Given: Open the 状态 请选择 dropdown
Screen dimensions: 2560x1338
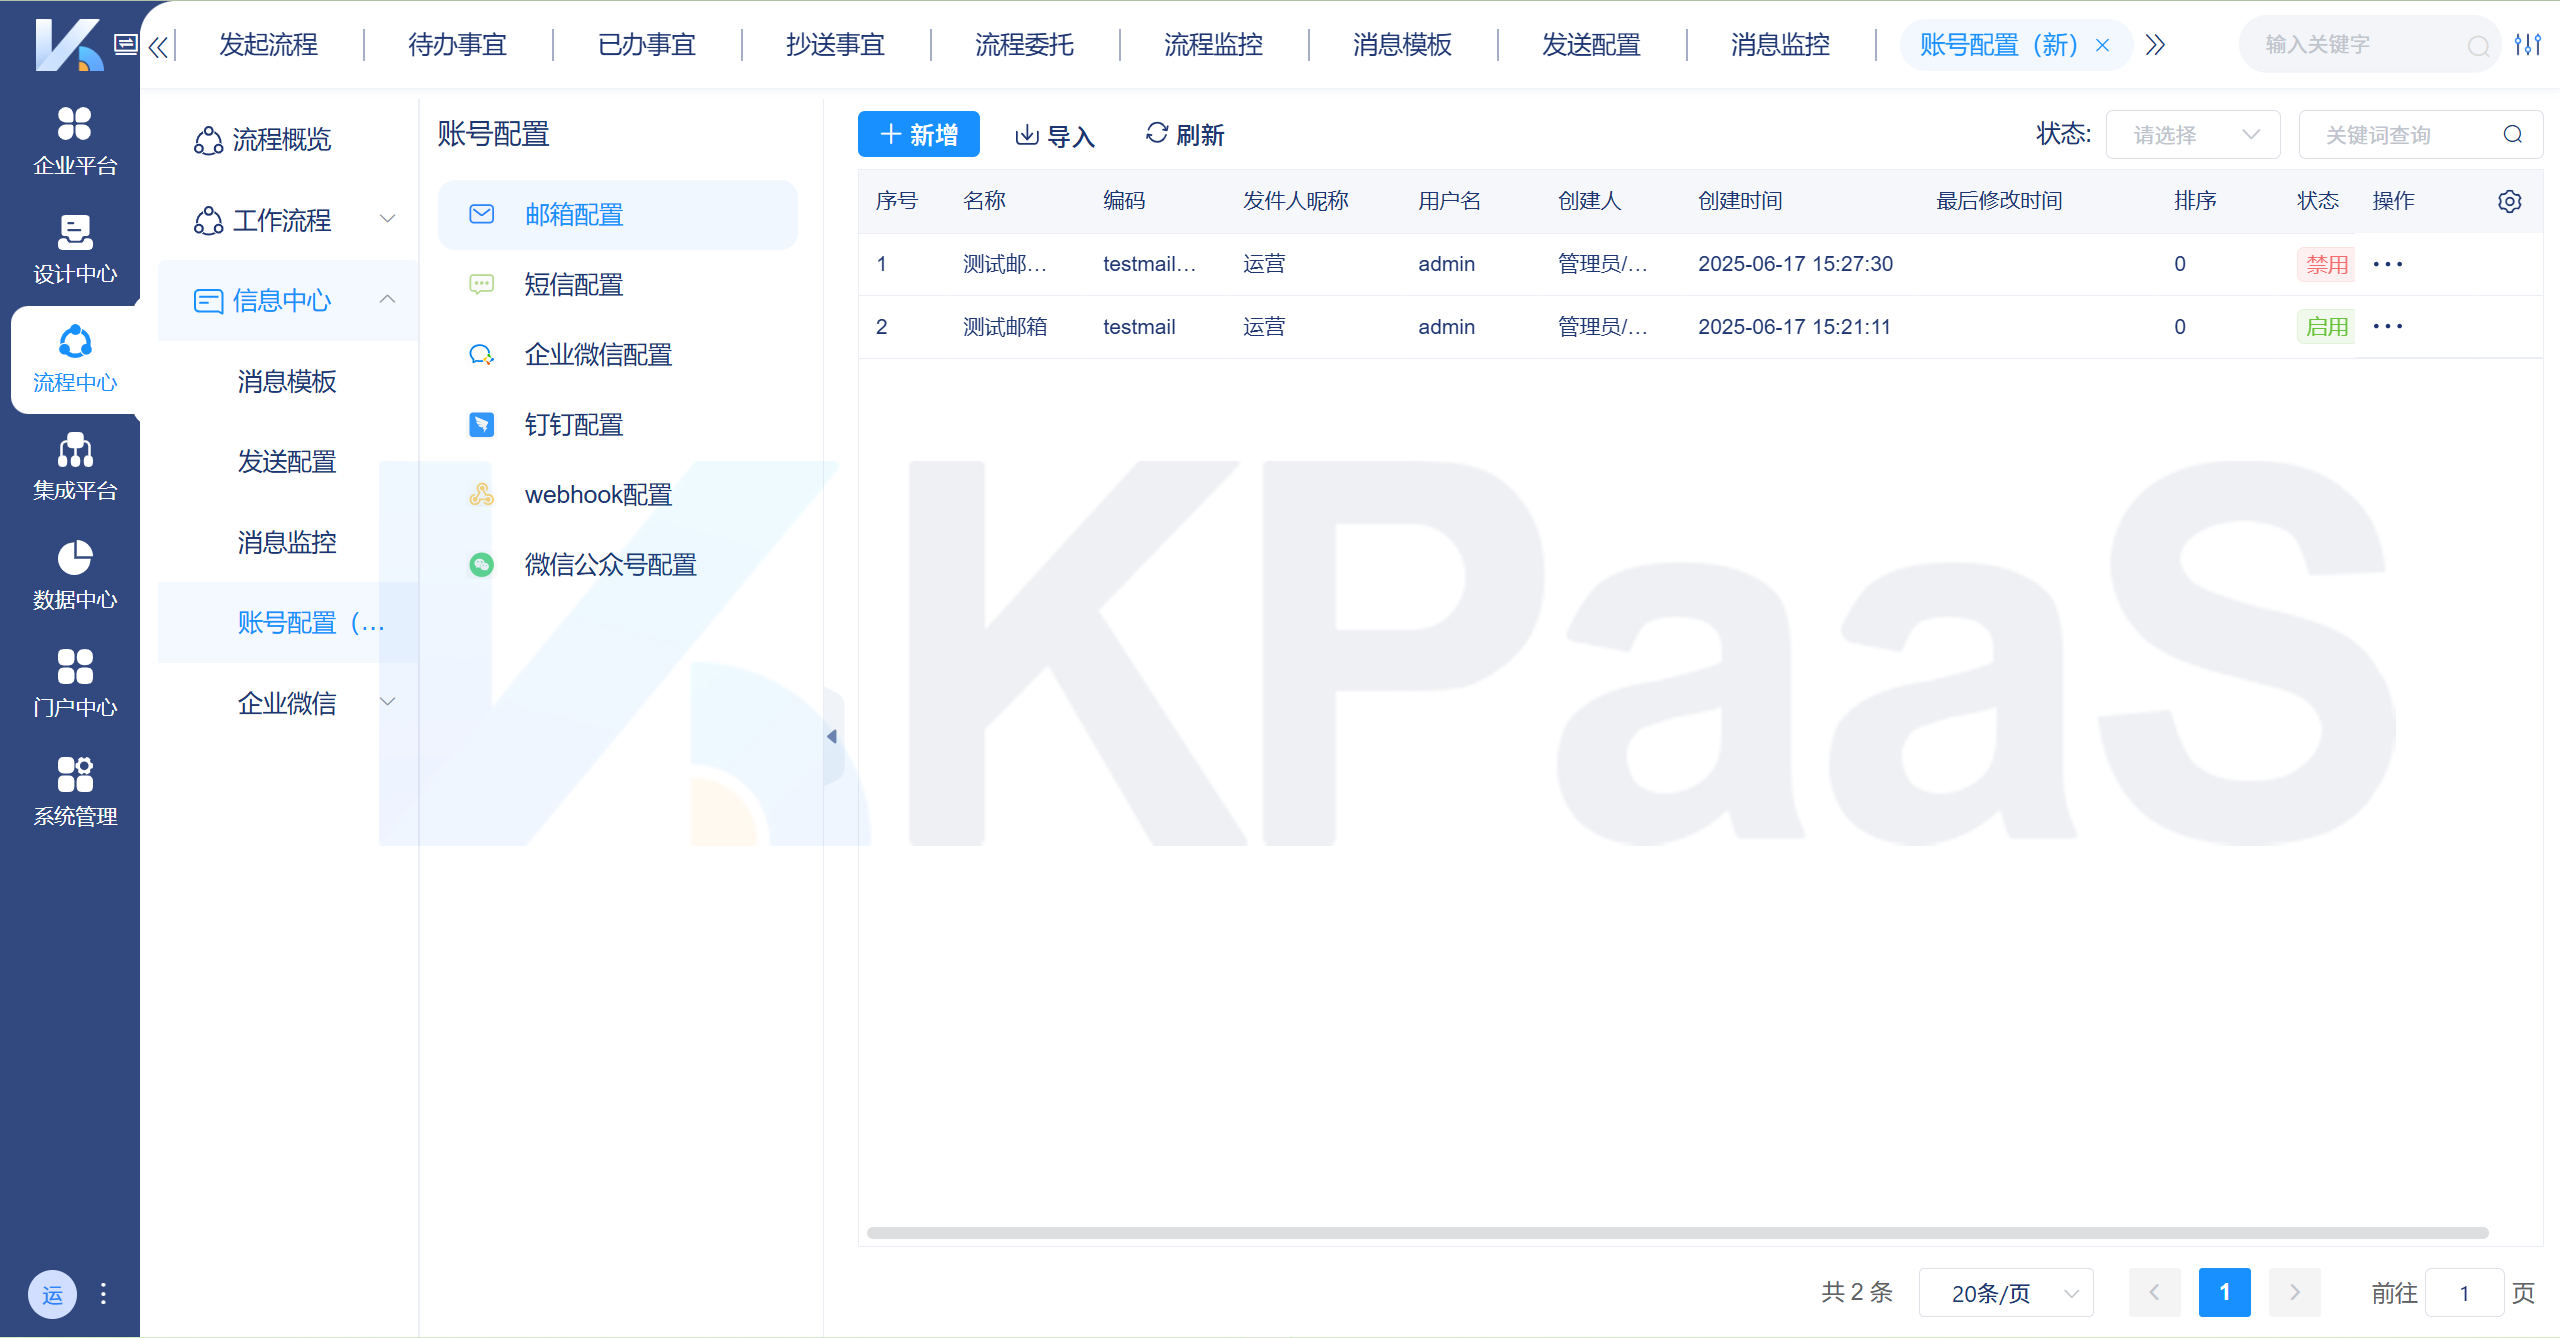Looking at the screenshot, I should click(2192, 135).
